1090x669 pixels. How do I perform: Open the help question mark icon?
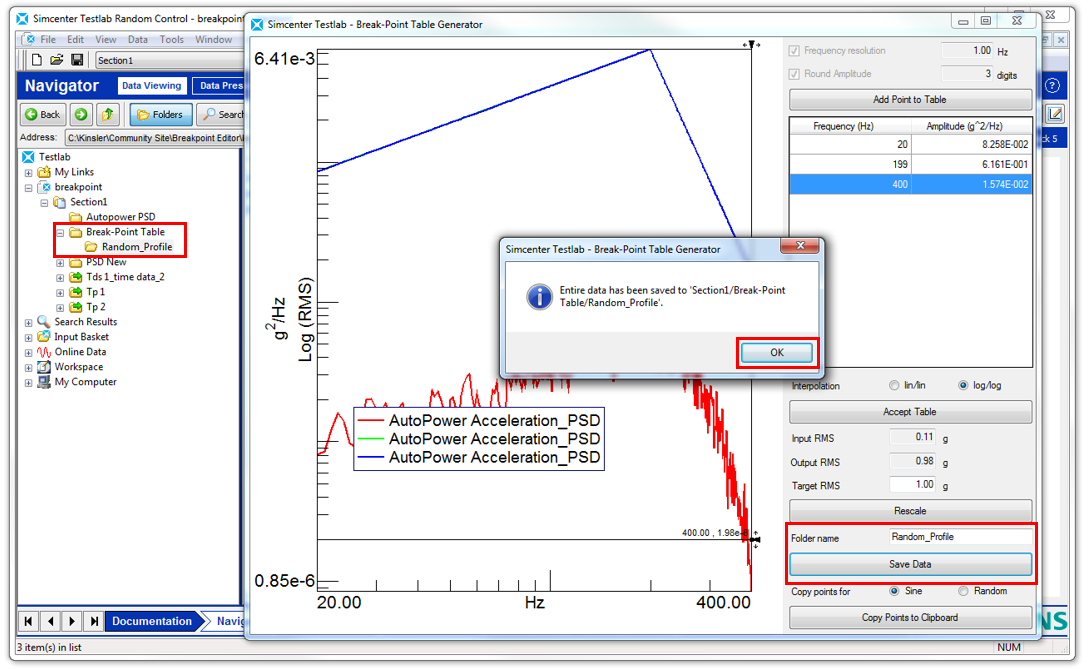1052,86
